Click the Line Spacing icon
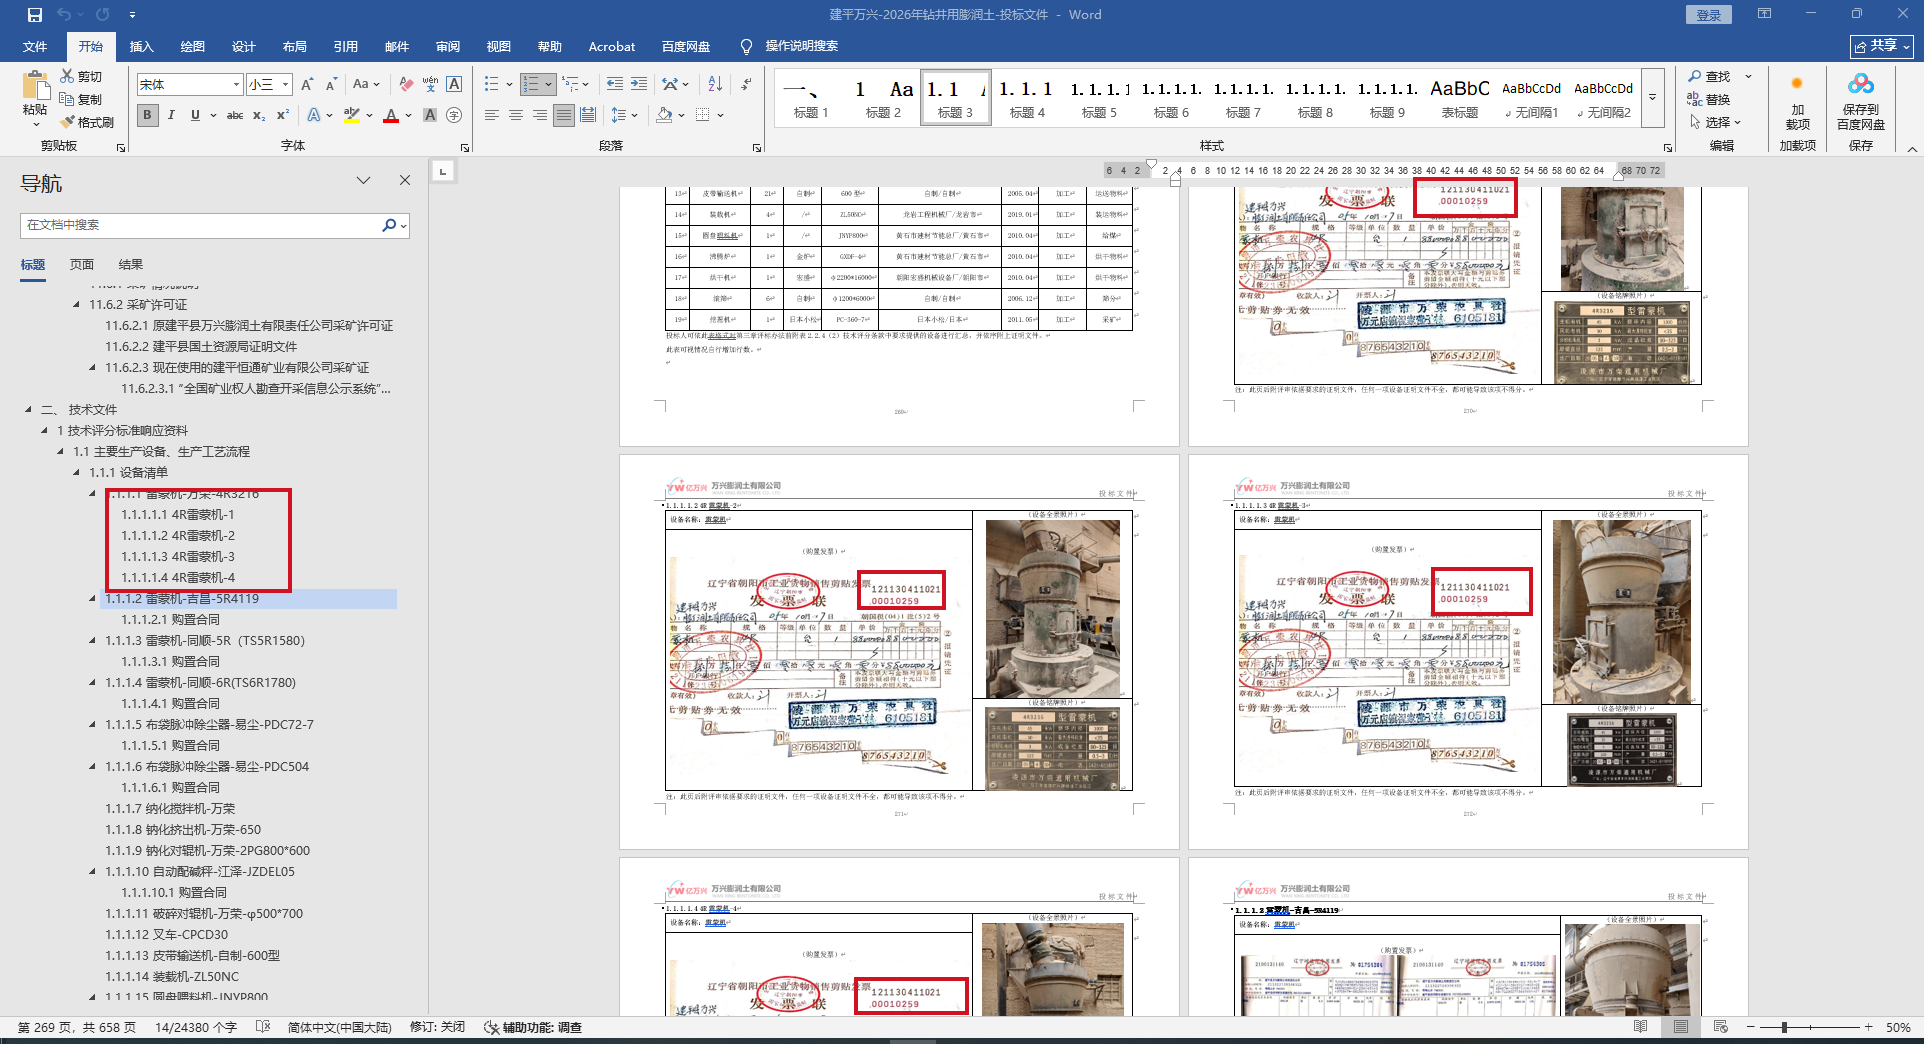Screen dimensions: 1924x1044 [x=619, y=115]
